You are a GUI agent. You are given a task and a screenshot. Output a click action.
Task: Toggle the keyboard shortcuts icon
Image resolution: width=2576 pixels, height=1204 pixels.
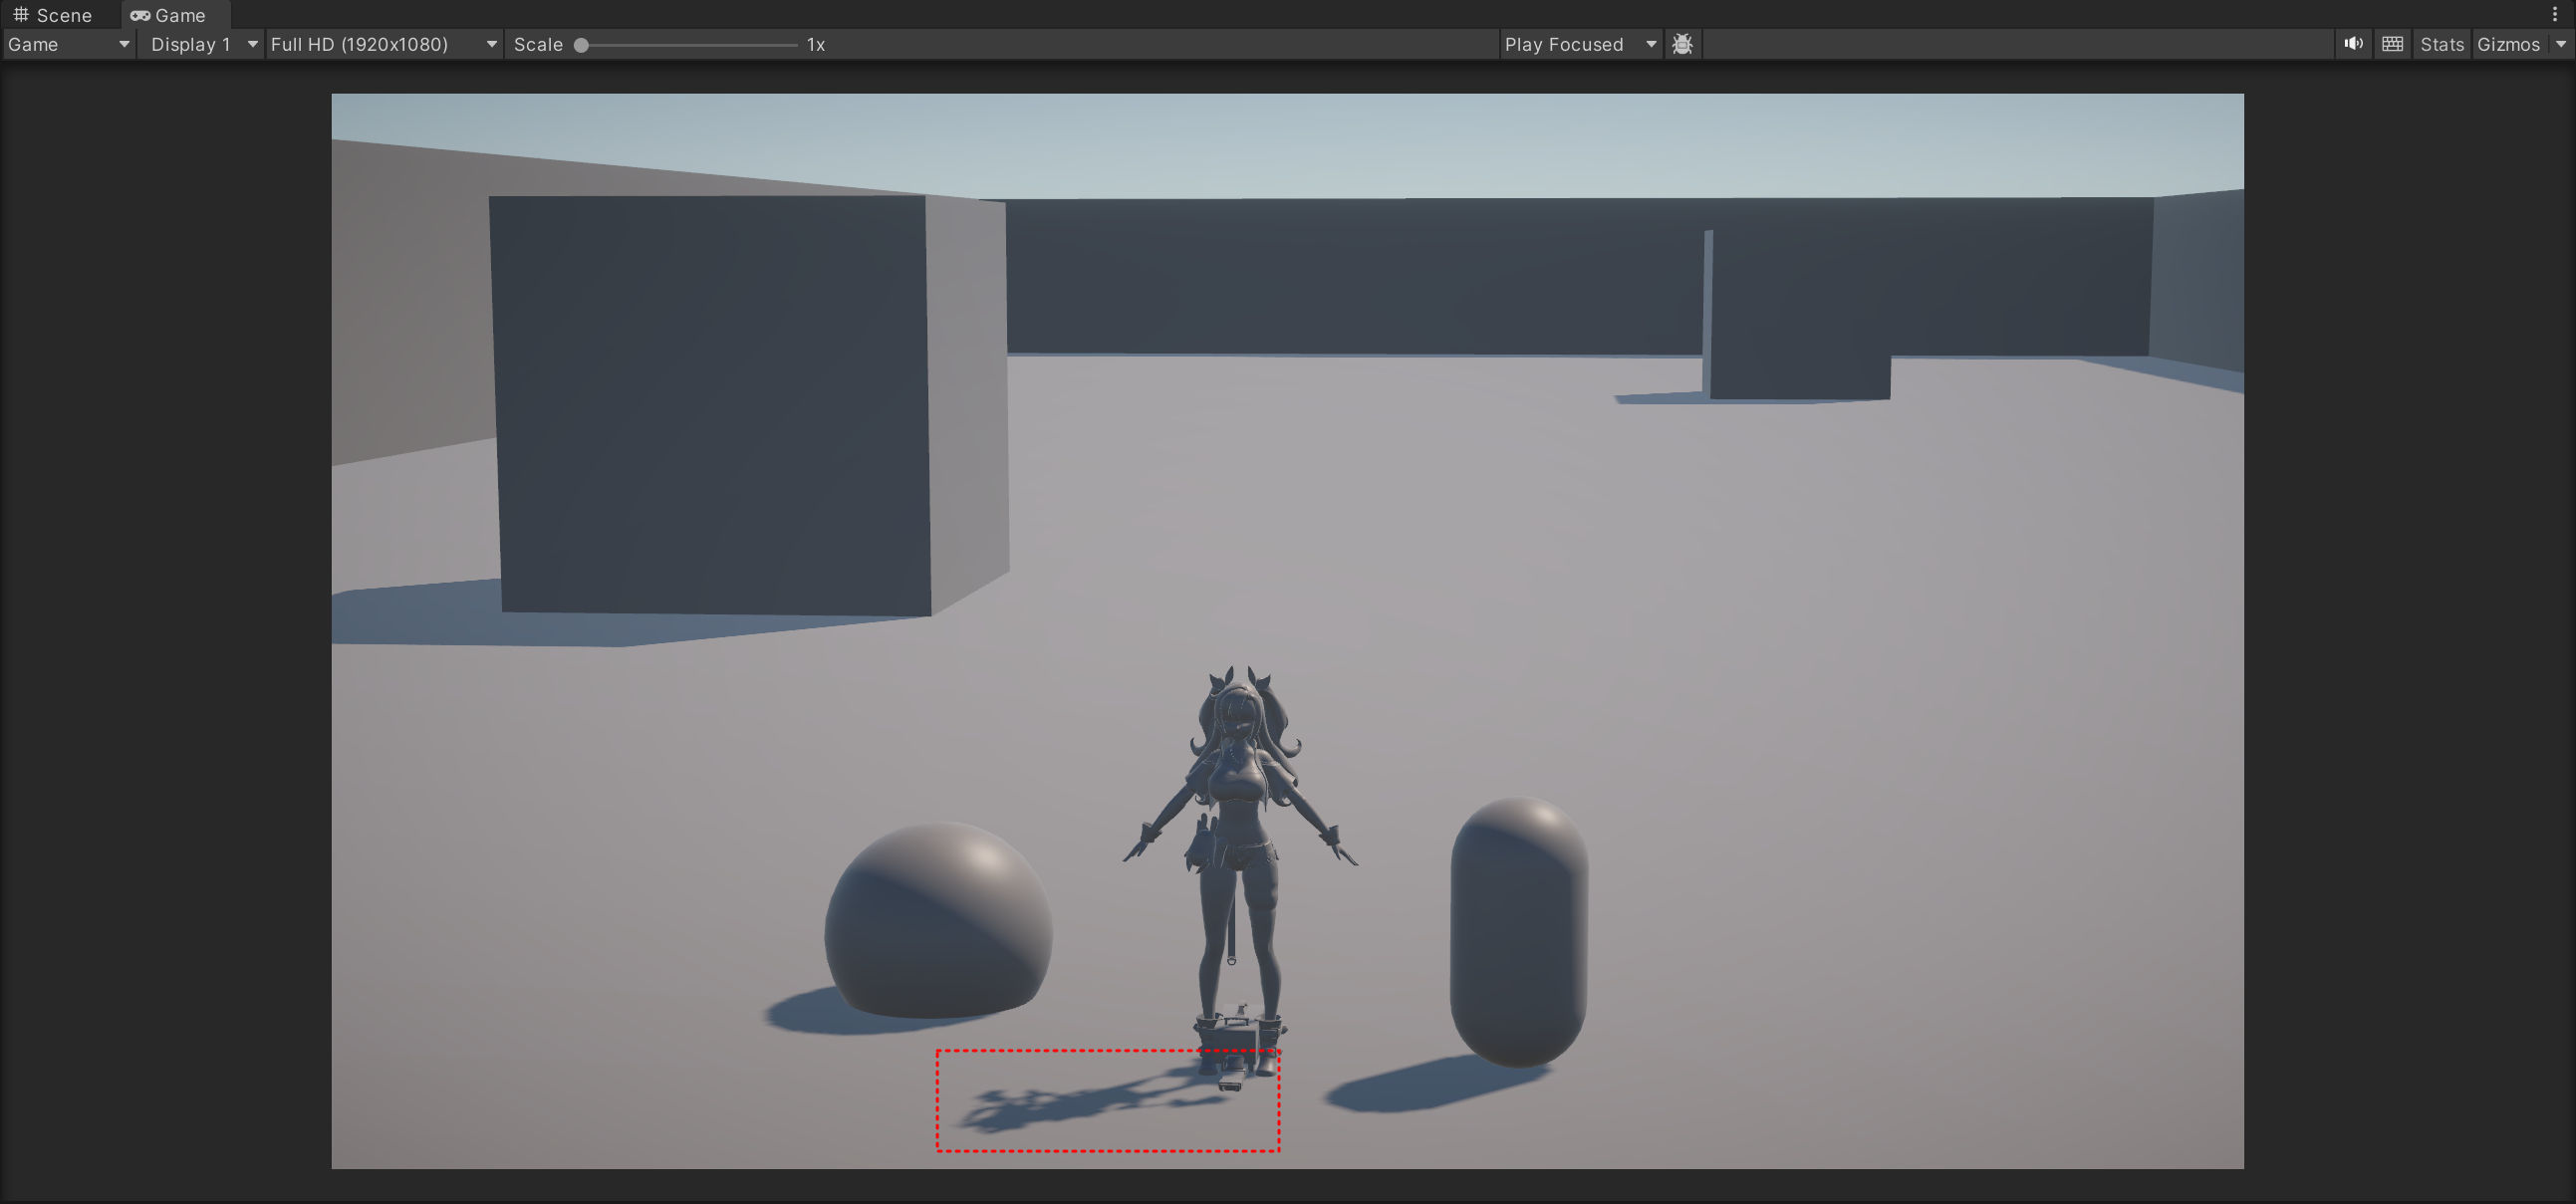pyautogui.click(x=2392, y=44)
